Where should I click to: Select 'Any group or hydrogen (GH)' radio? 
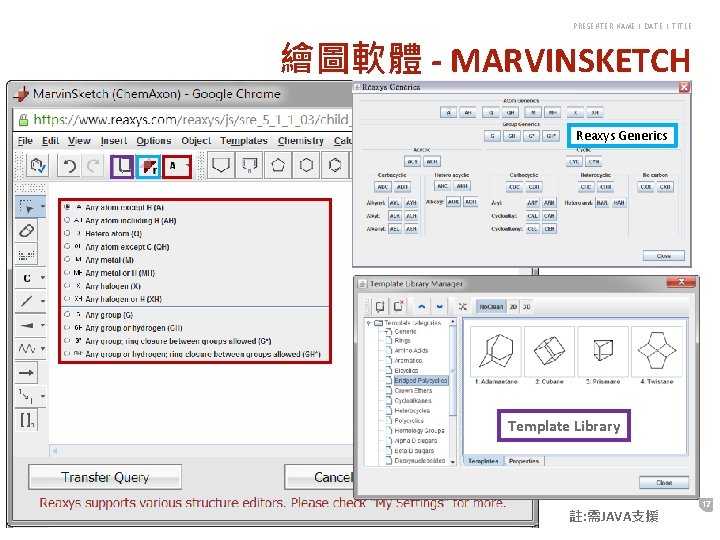[x=68, y=328]
